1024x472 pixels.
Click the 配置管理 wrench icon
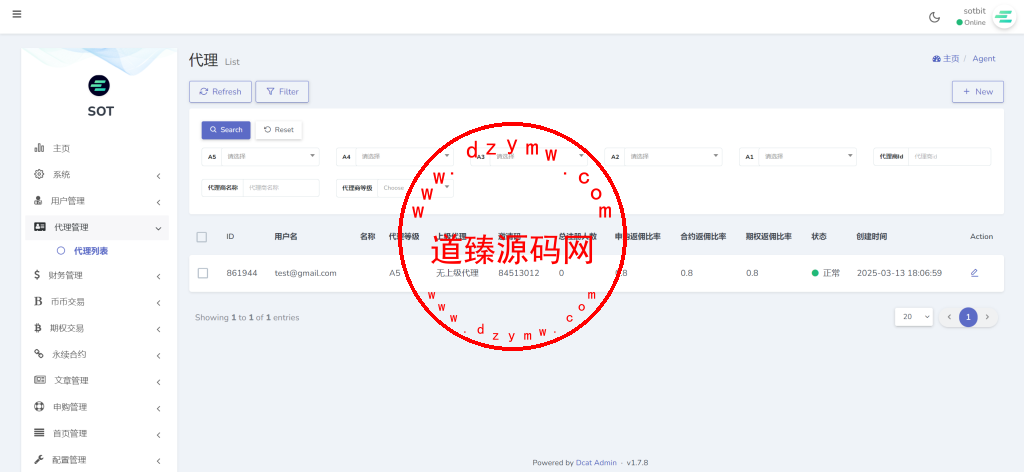[x=39, y=460]
